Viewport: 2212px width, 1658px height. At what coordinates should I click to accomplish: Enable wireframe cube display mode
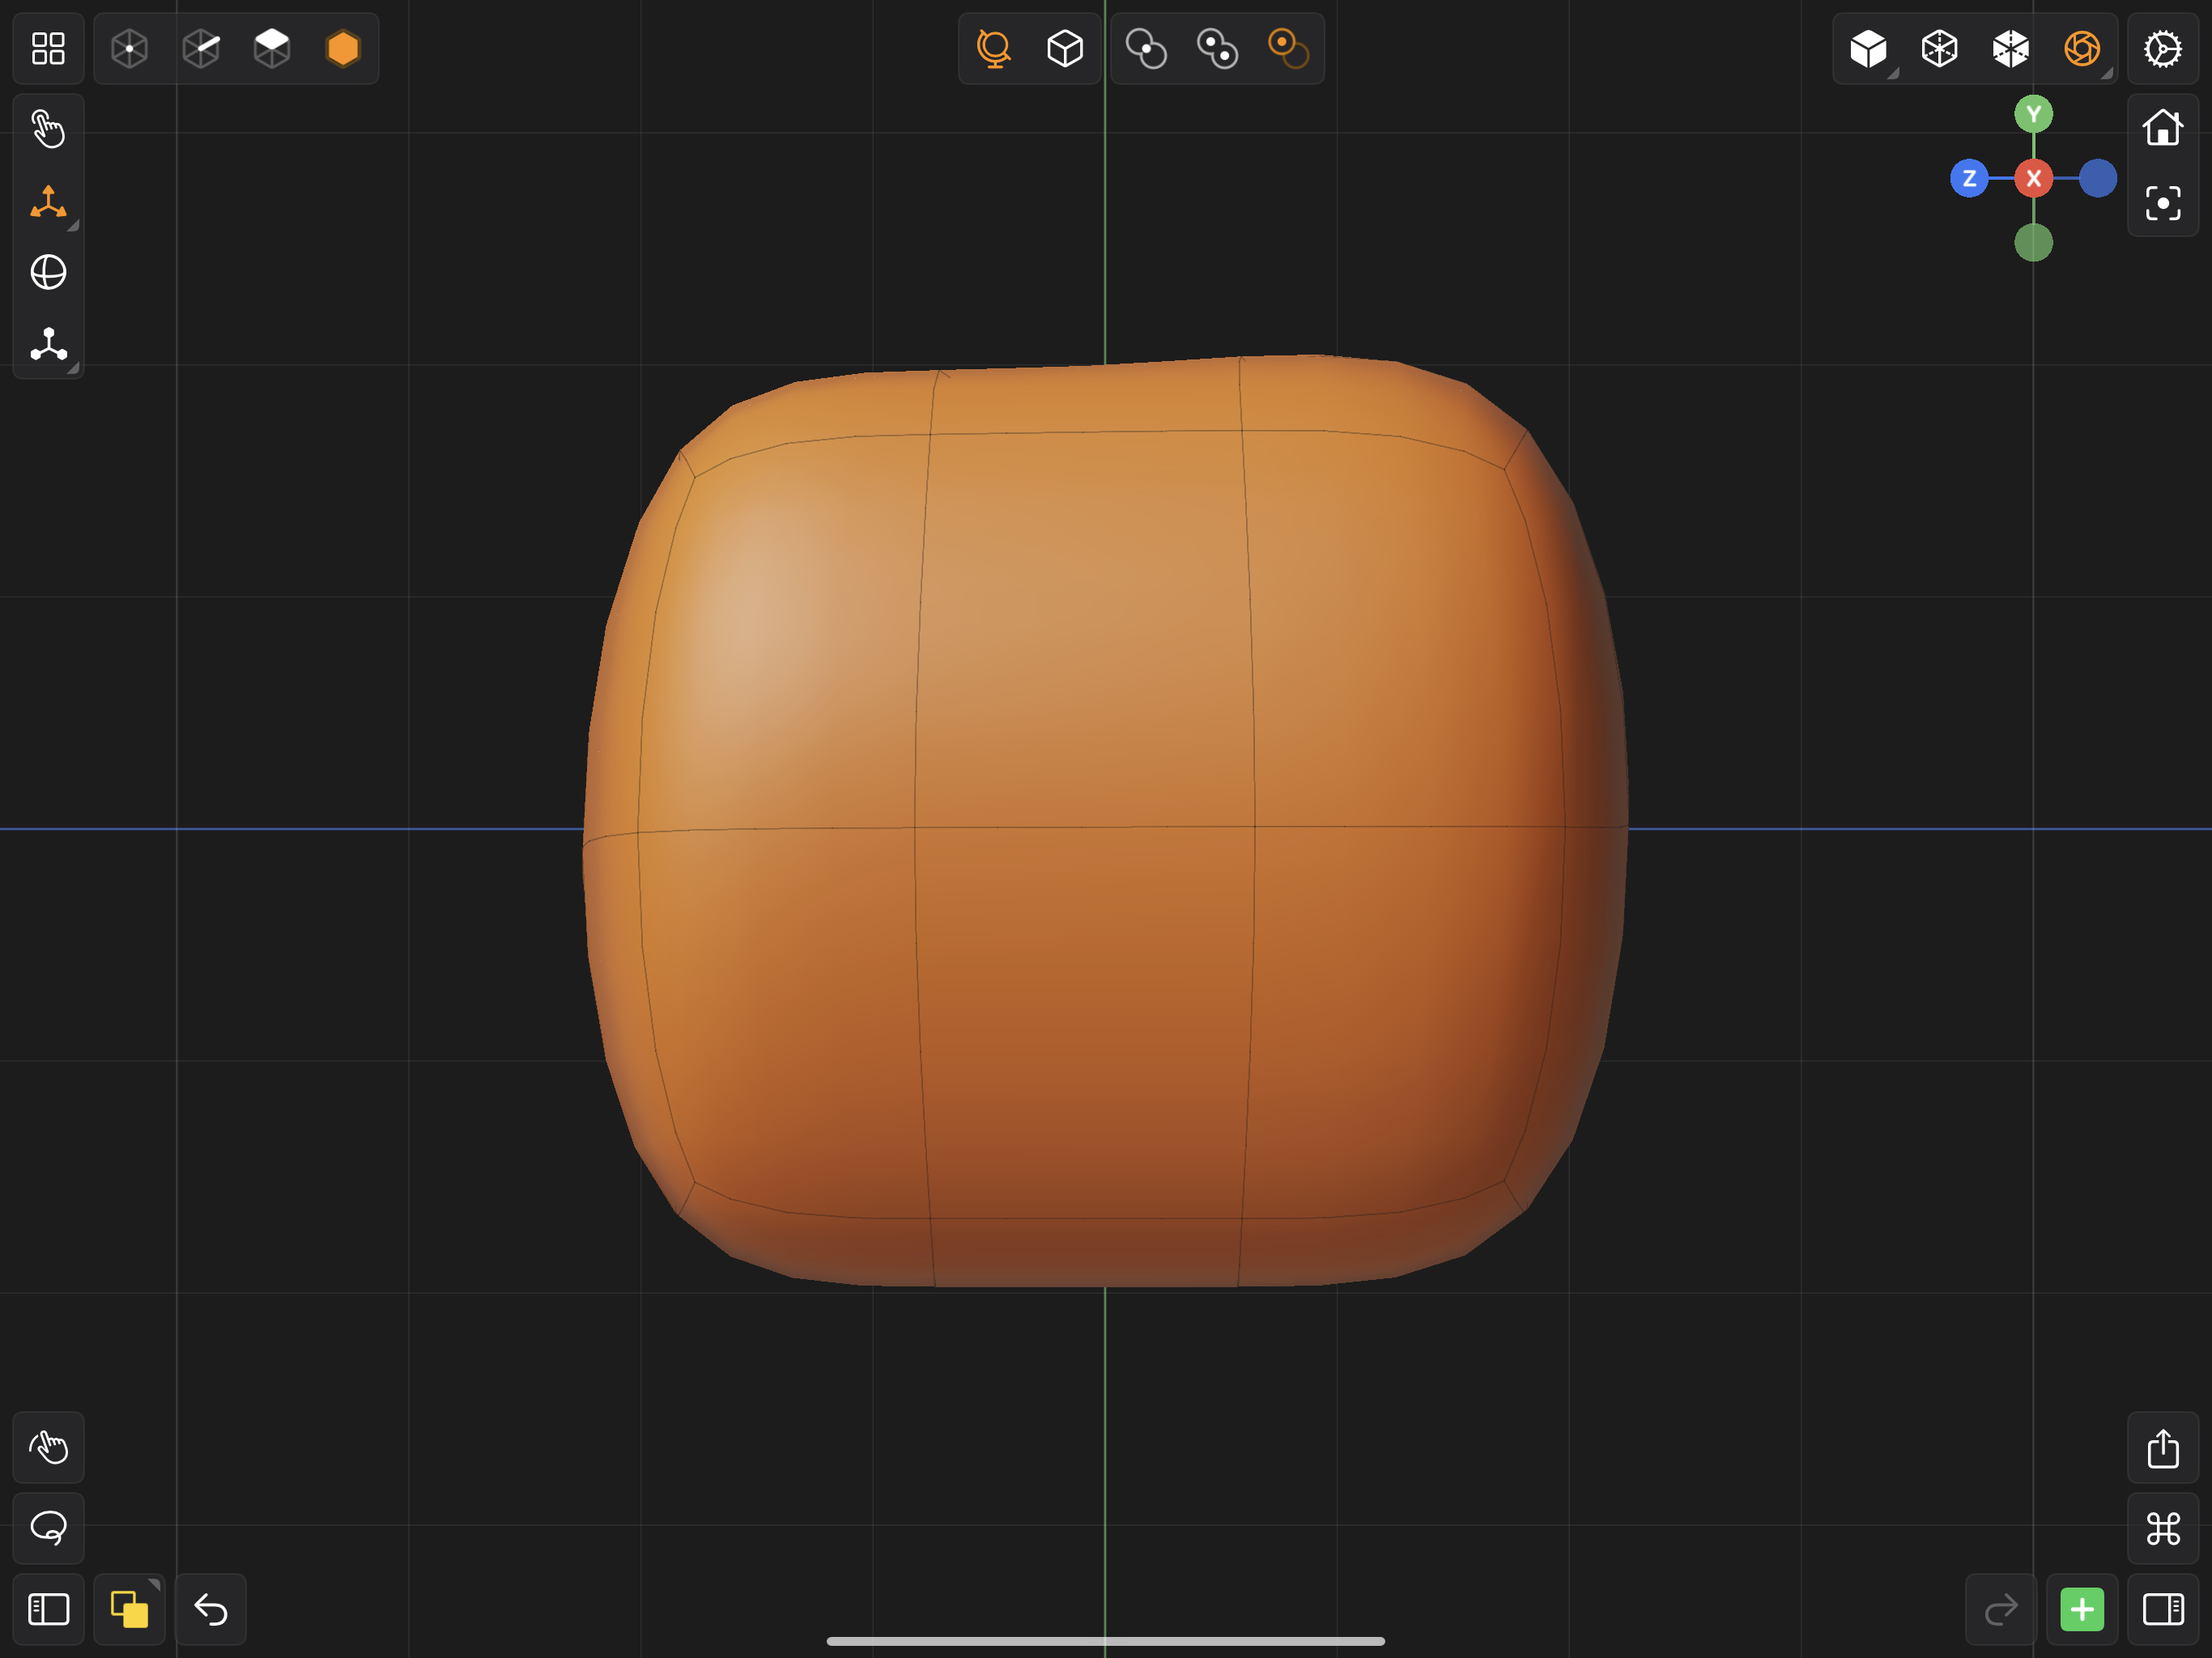1939,48
